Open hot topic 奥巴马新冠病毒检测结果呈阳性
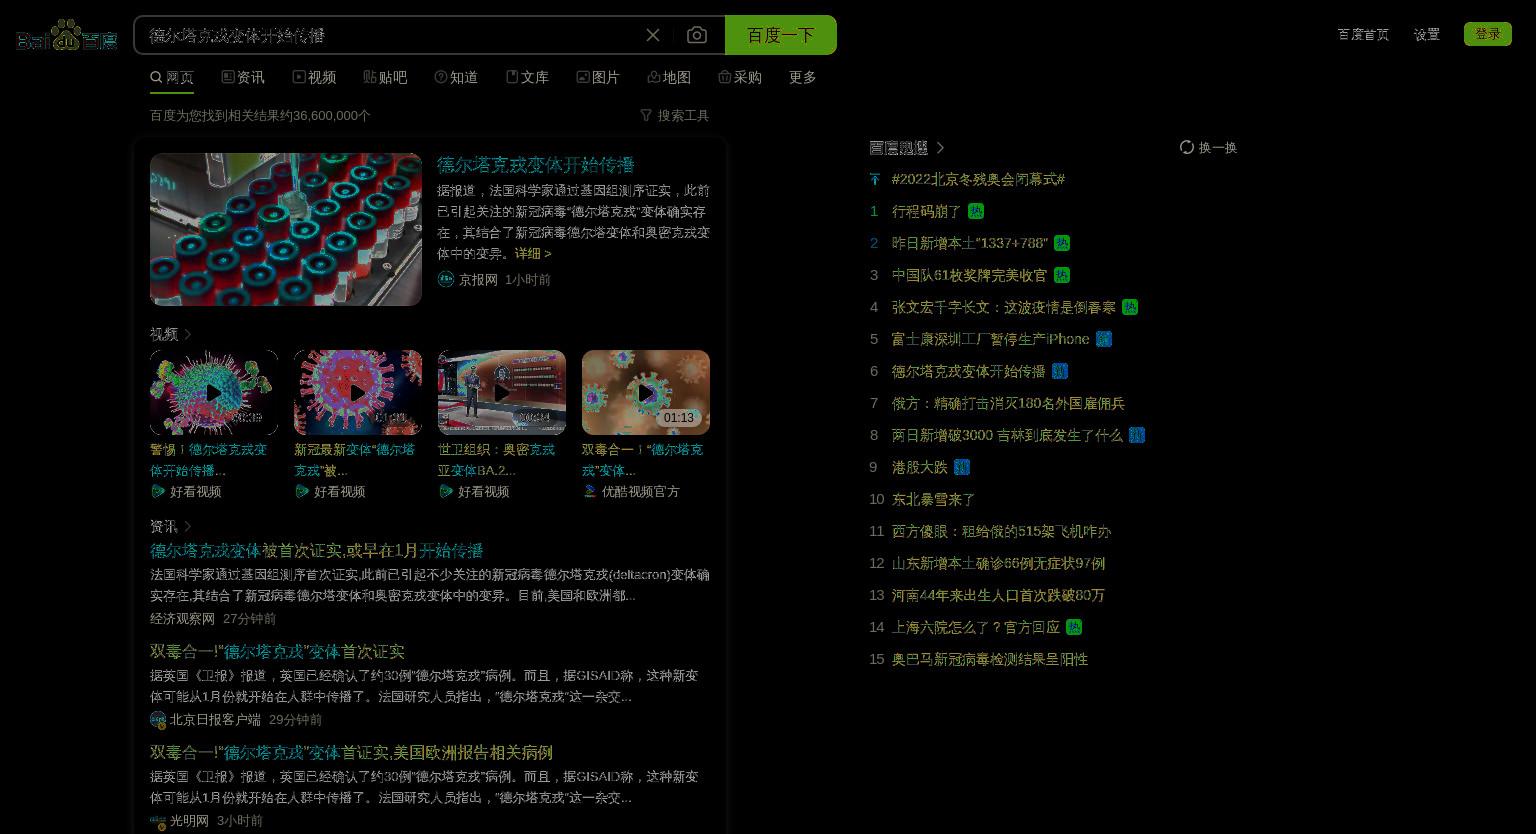 click(990, 659)
